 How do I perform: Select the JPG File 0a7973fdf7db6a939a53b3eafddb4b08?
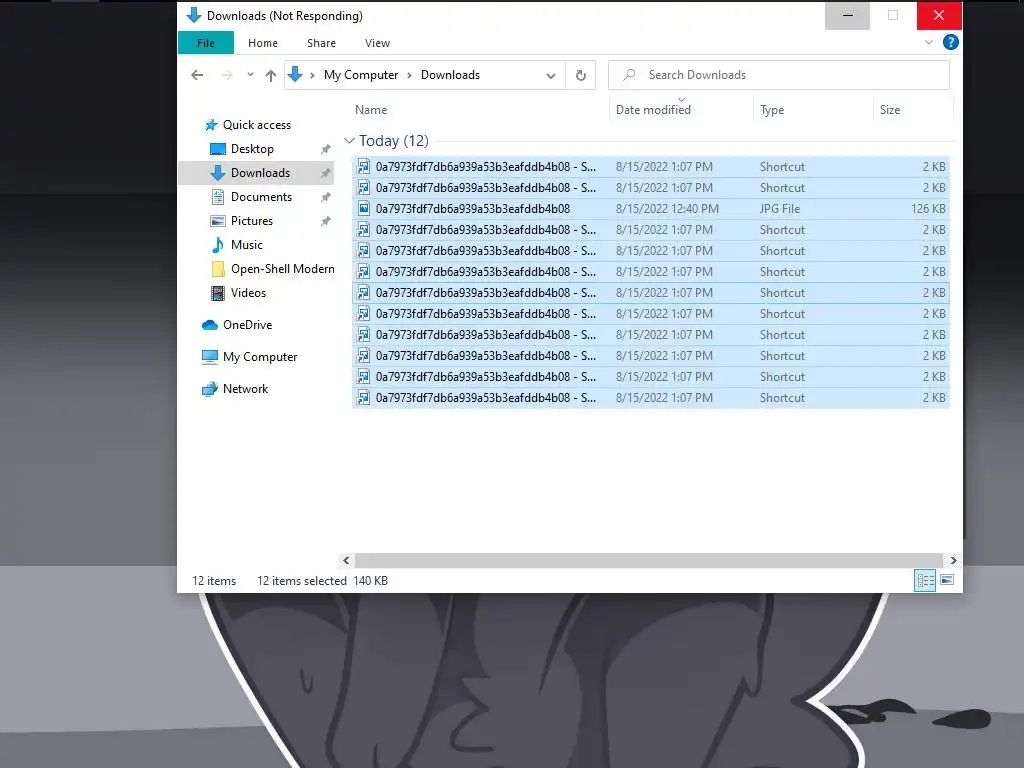(x=650, y=209)
